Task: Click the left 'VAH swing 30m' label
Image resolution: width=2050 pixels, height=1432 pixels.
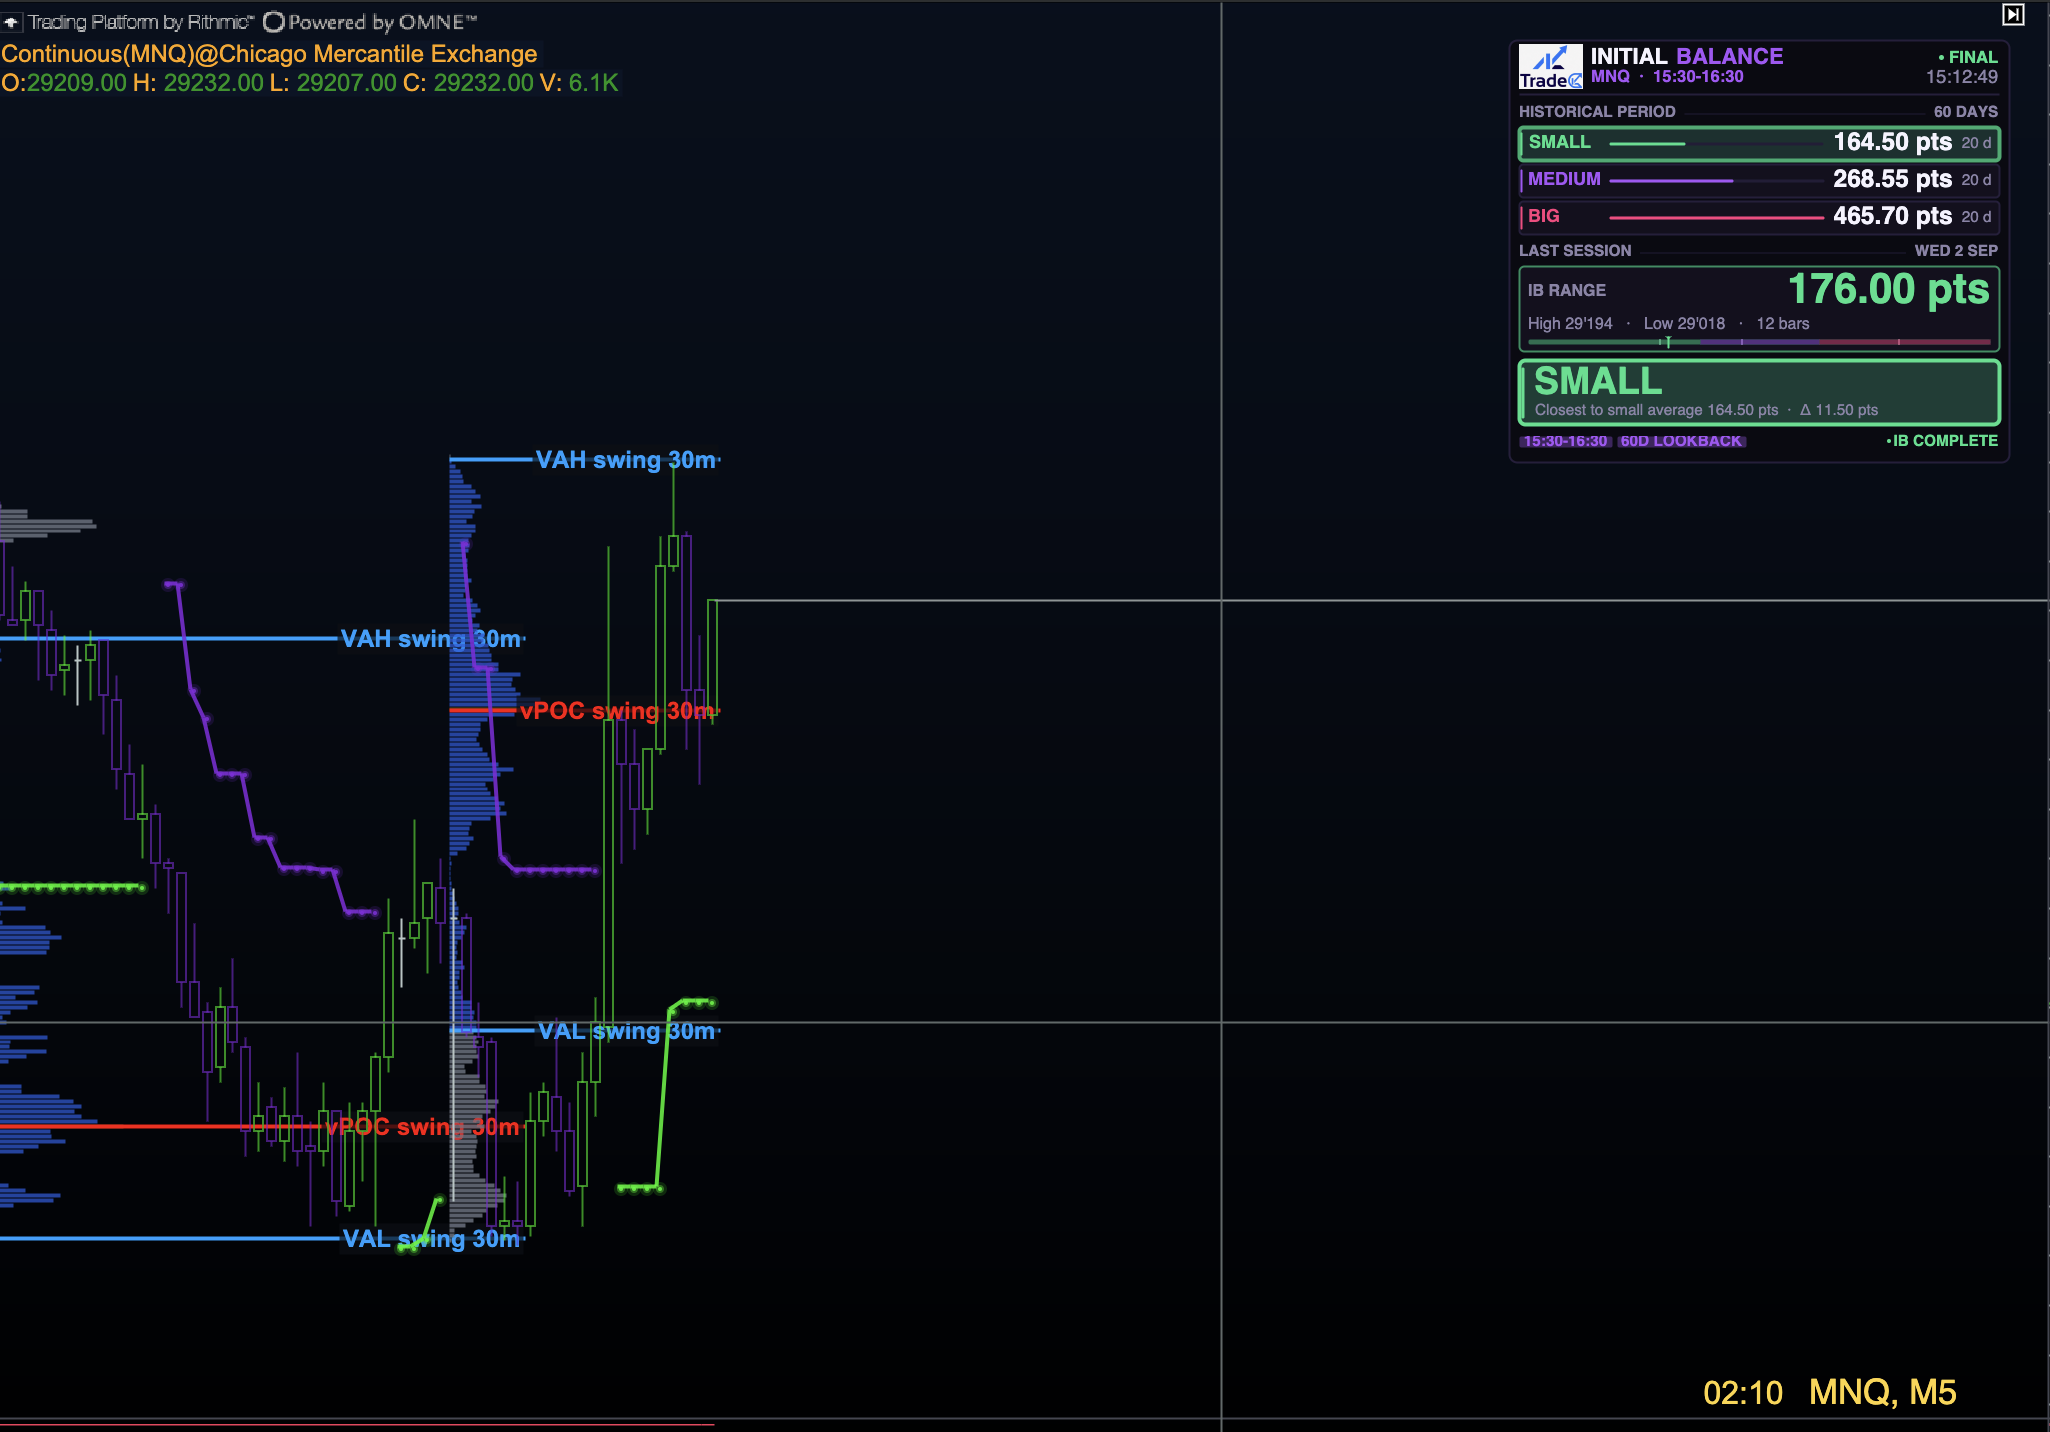Action: (x=432, y=639)
